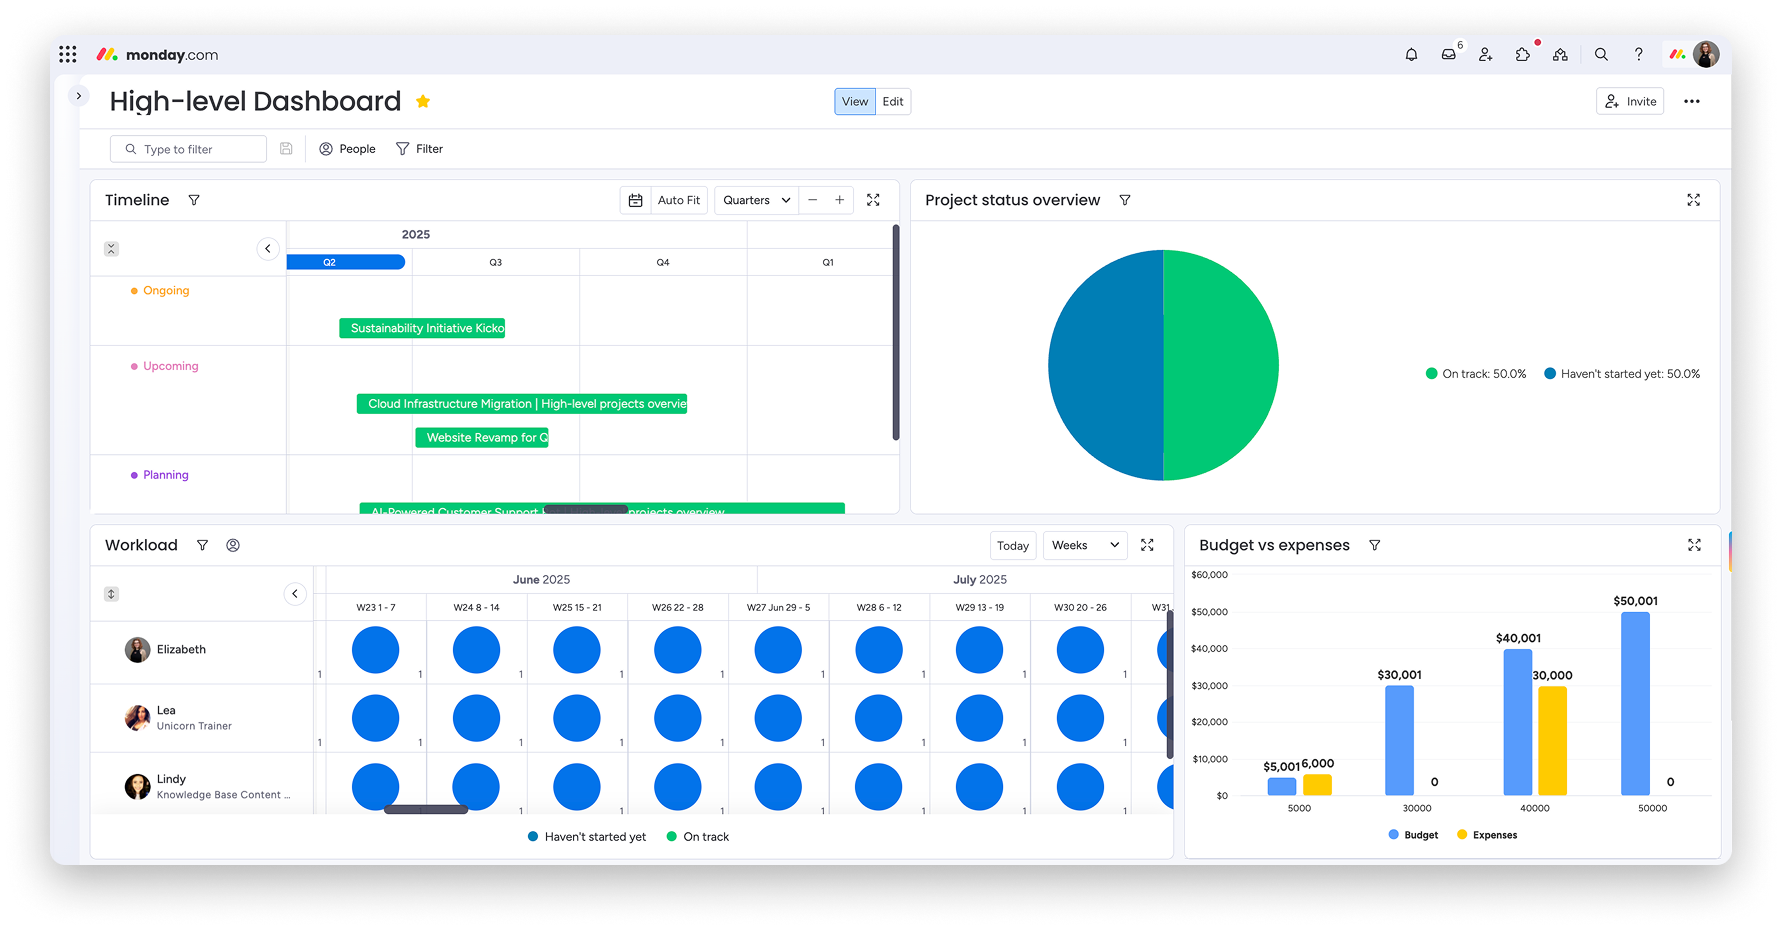Select Lindy's workload row
Screen dimensions: 1781x930
point(202,786)
